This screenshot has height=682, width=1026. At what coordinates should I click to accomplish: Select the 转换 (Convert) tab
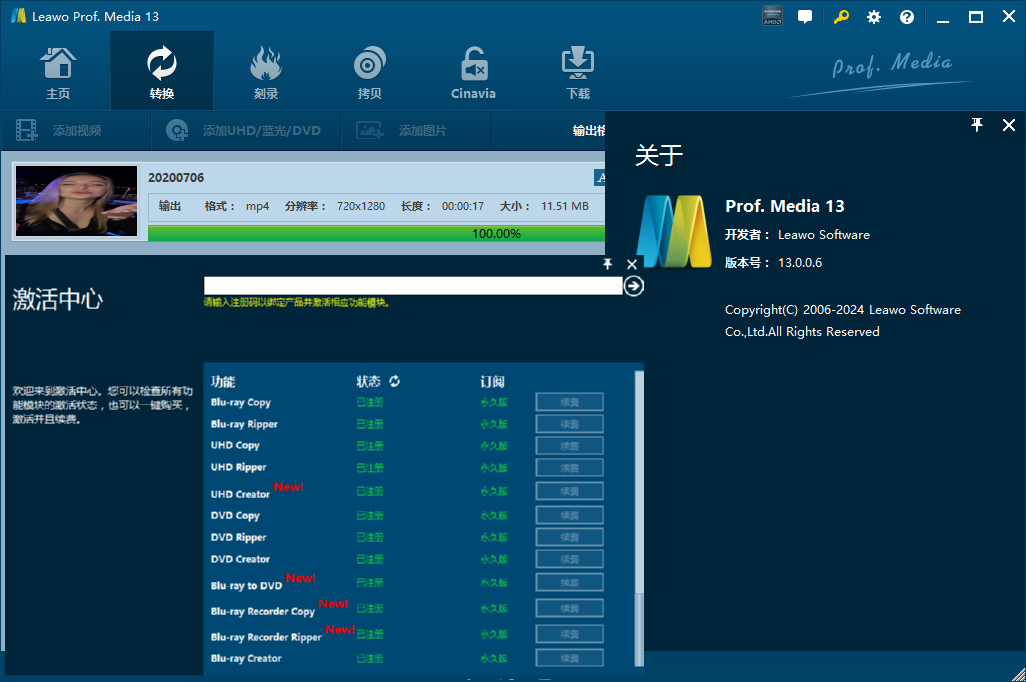pyautogui.click(x=162, y=72)
